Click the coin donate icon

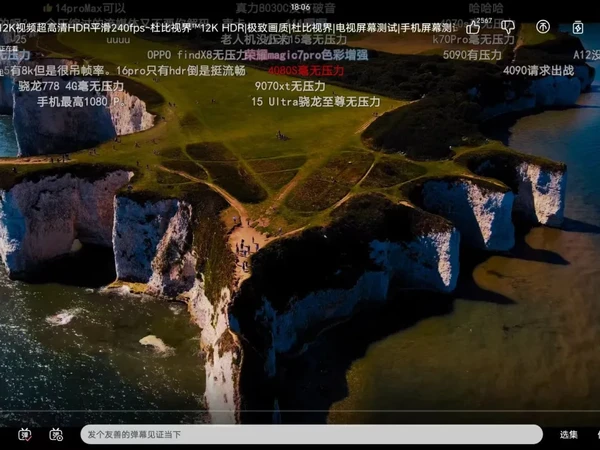(543, 27)
